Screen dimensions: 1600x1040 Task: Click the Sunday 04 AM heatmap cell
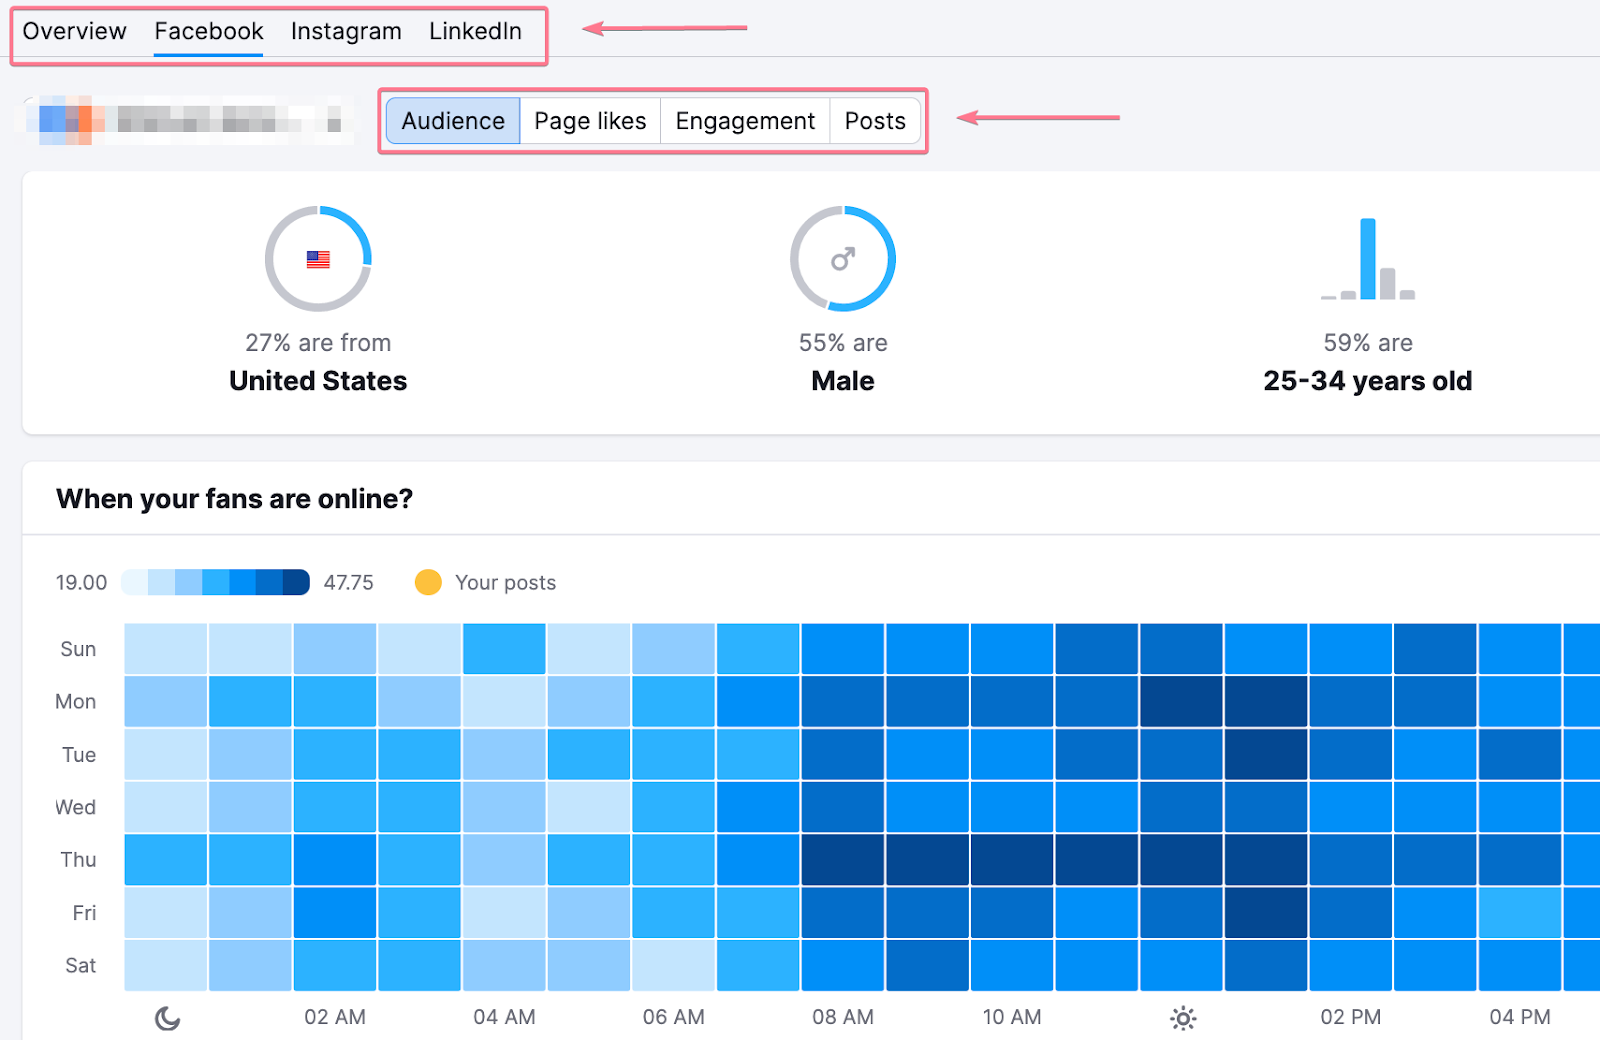pyautogui.click(x=504, y=648)
